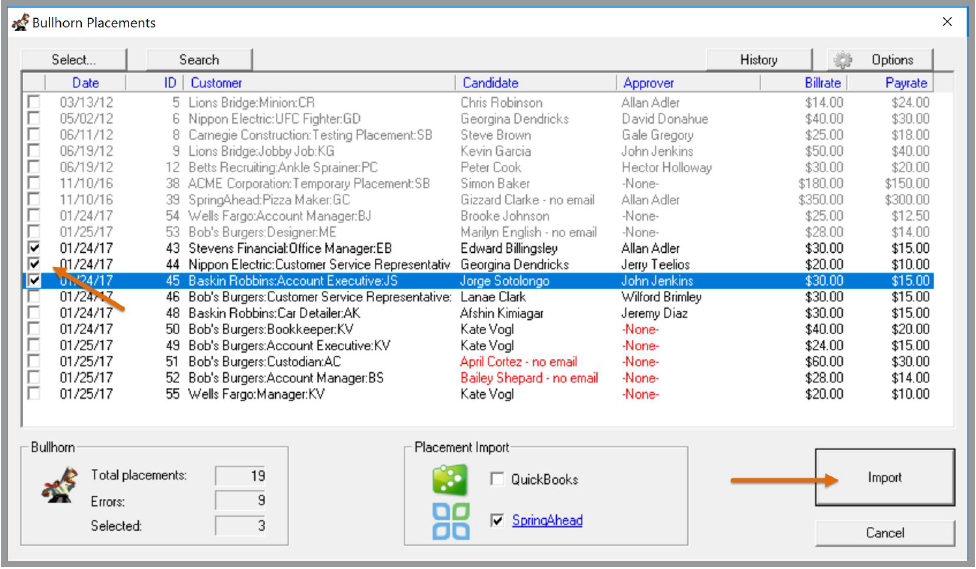Open the Options button
The image size is (976, 569).
pos(880,60)
